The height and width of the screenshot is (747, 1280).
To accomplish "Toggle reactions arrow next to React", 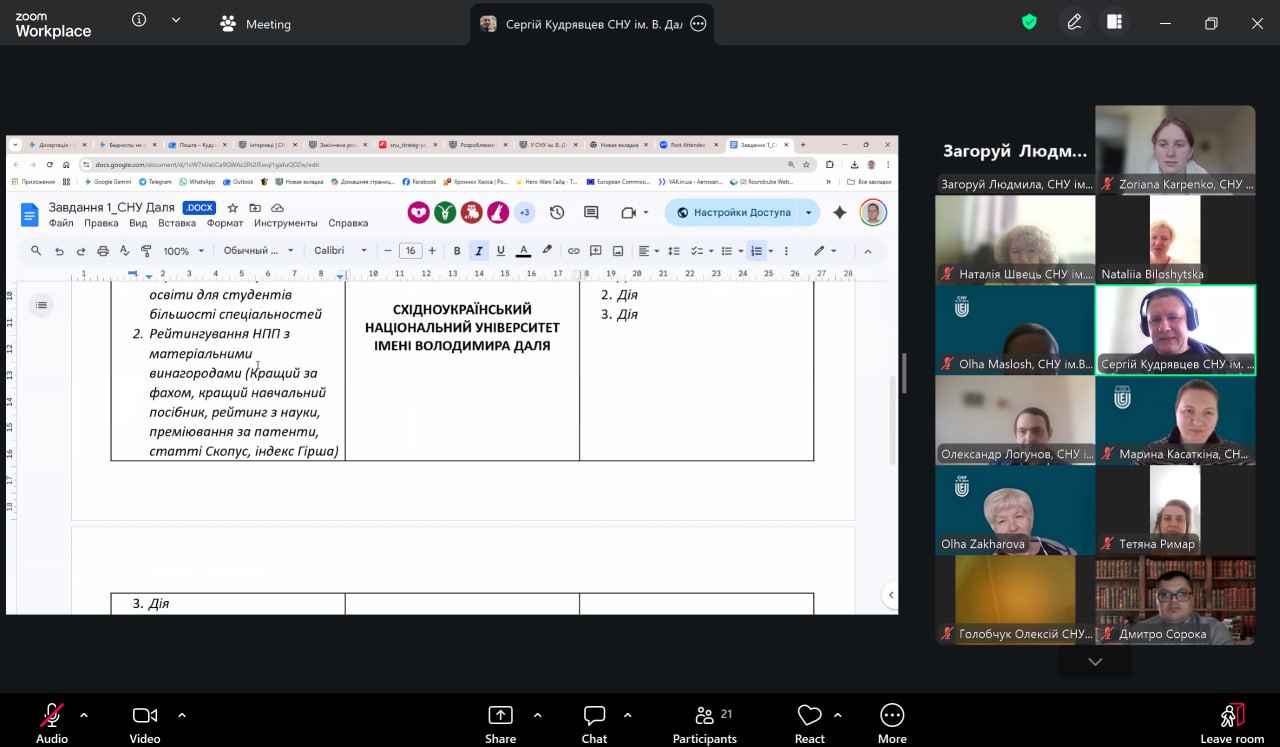I will [838, 715].
